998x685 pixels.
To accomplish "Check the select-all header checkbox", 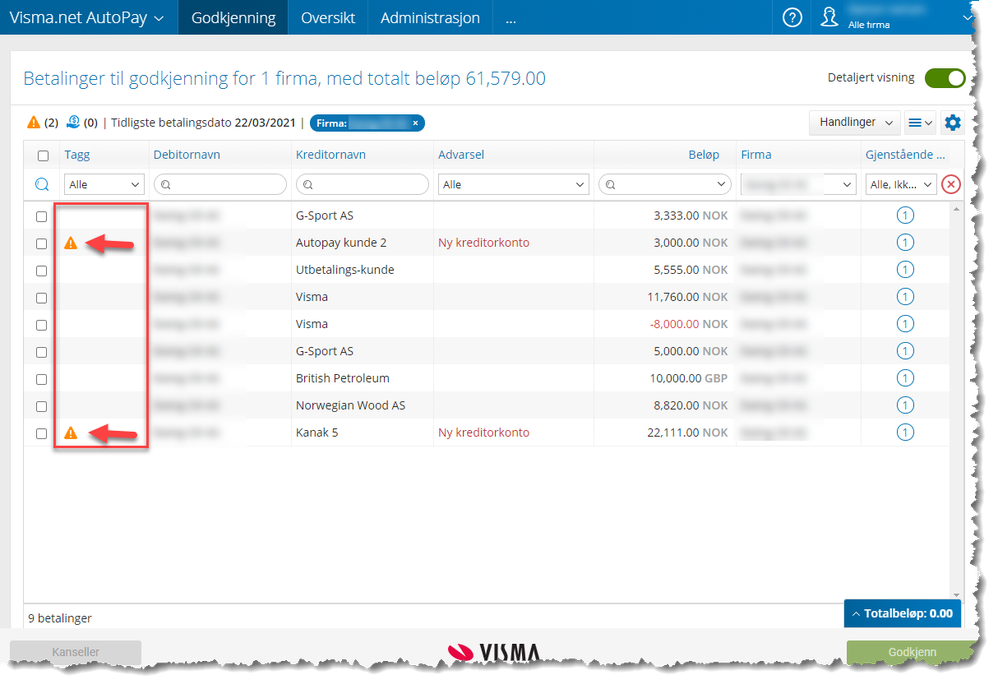I will [43, 155].
